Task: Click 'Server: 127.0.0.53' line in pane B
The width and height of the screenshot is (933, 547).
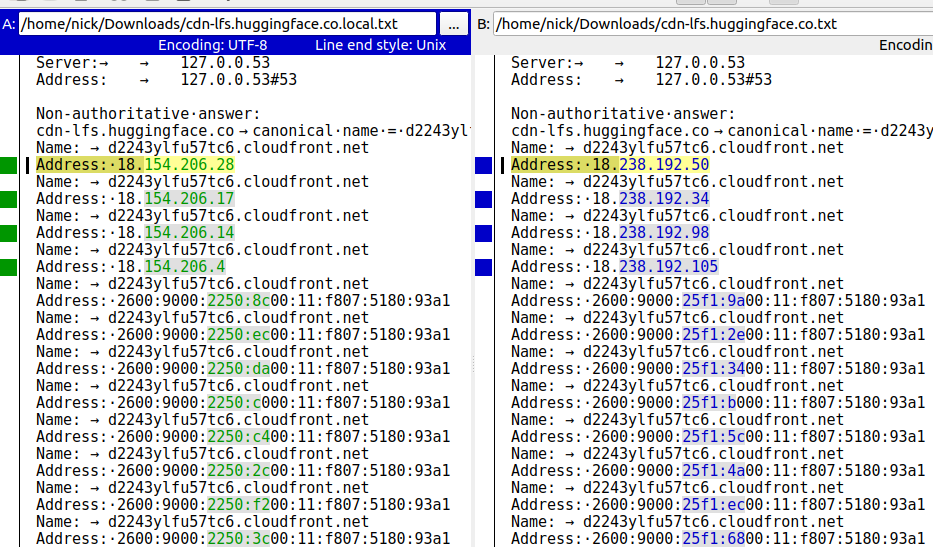Action: [628, 62]
